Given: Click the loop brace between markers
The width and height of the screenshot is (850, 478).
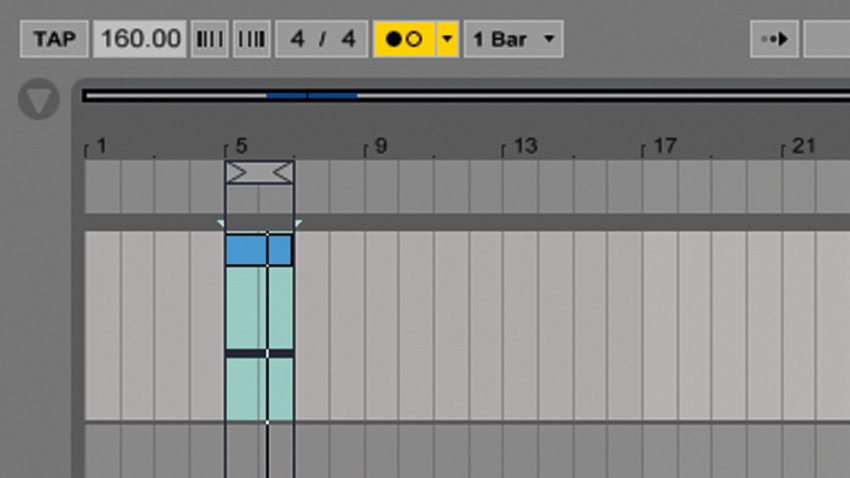Looking at the screenshot, I should [x=260, y=173].
